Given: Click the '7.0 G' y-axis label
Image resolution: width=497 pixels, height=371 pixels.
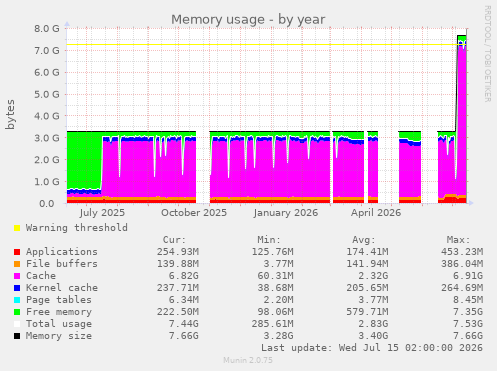Looking at the screenshot, I should (x=47, y=50).
